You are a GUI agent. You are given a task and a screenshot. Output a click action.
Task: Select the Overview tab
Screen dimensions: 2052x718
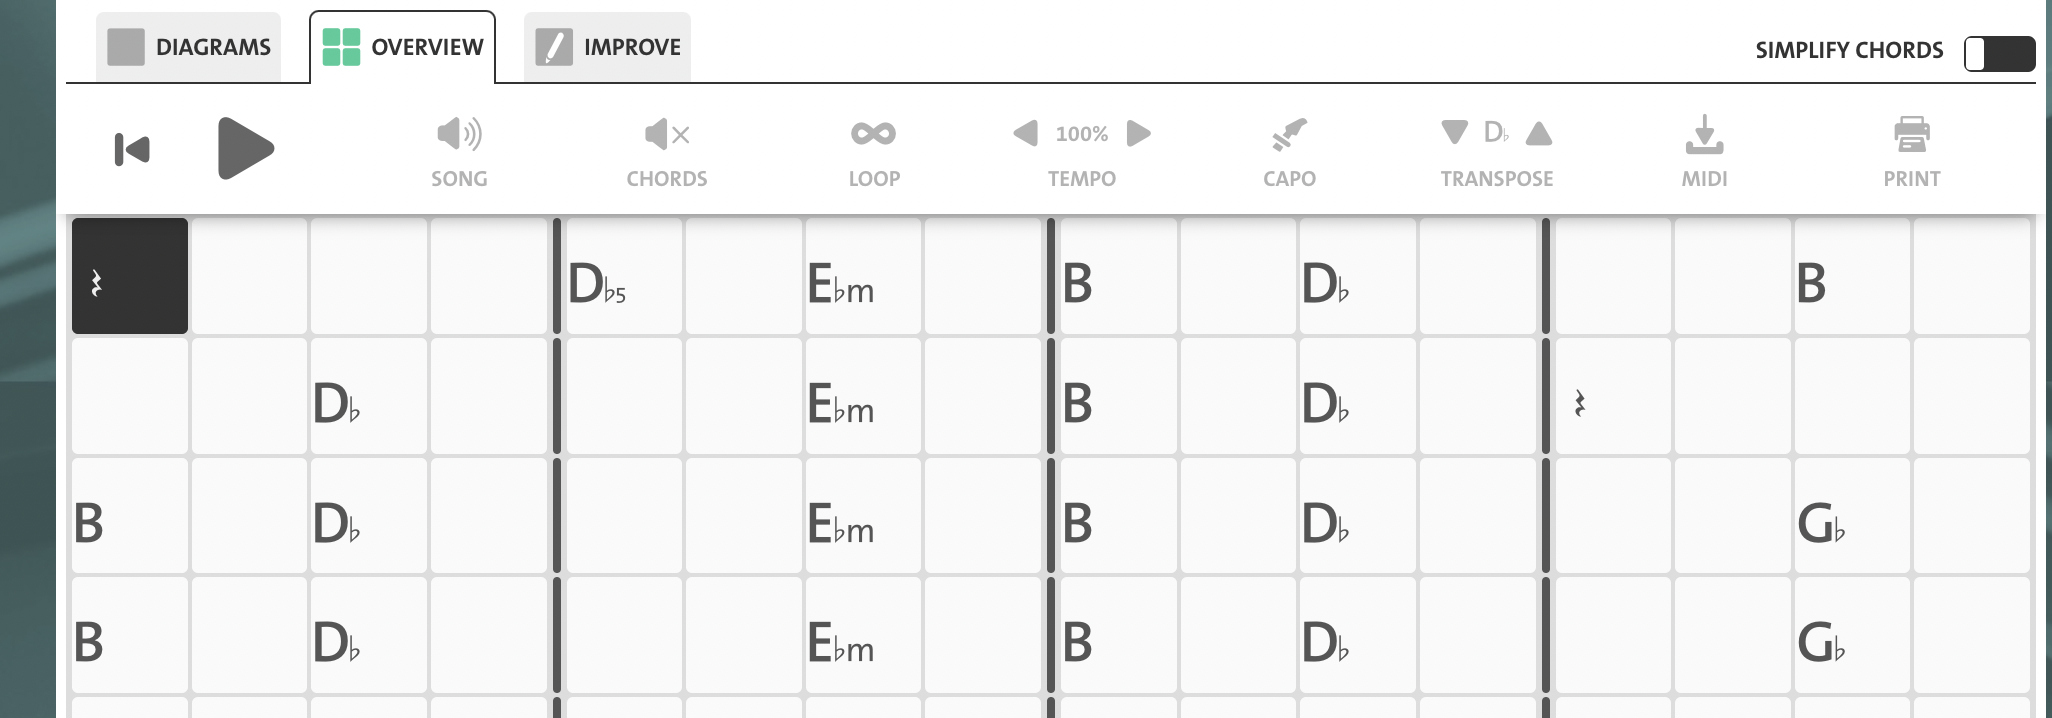(x=402, y=47)
